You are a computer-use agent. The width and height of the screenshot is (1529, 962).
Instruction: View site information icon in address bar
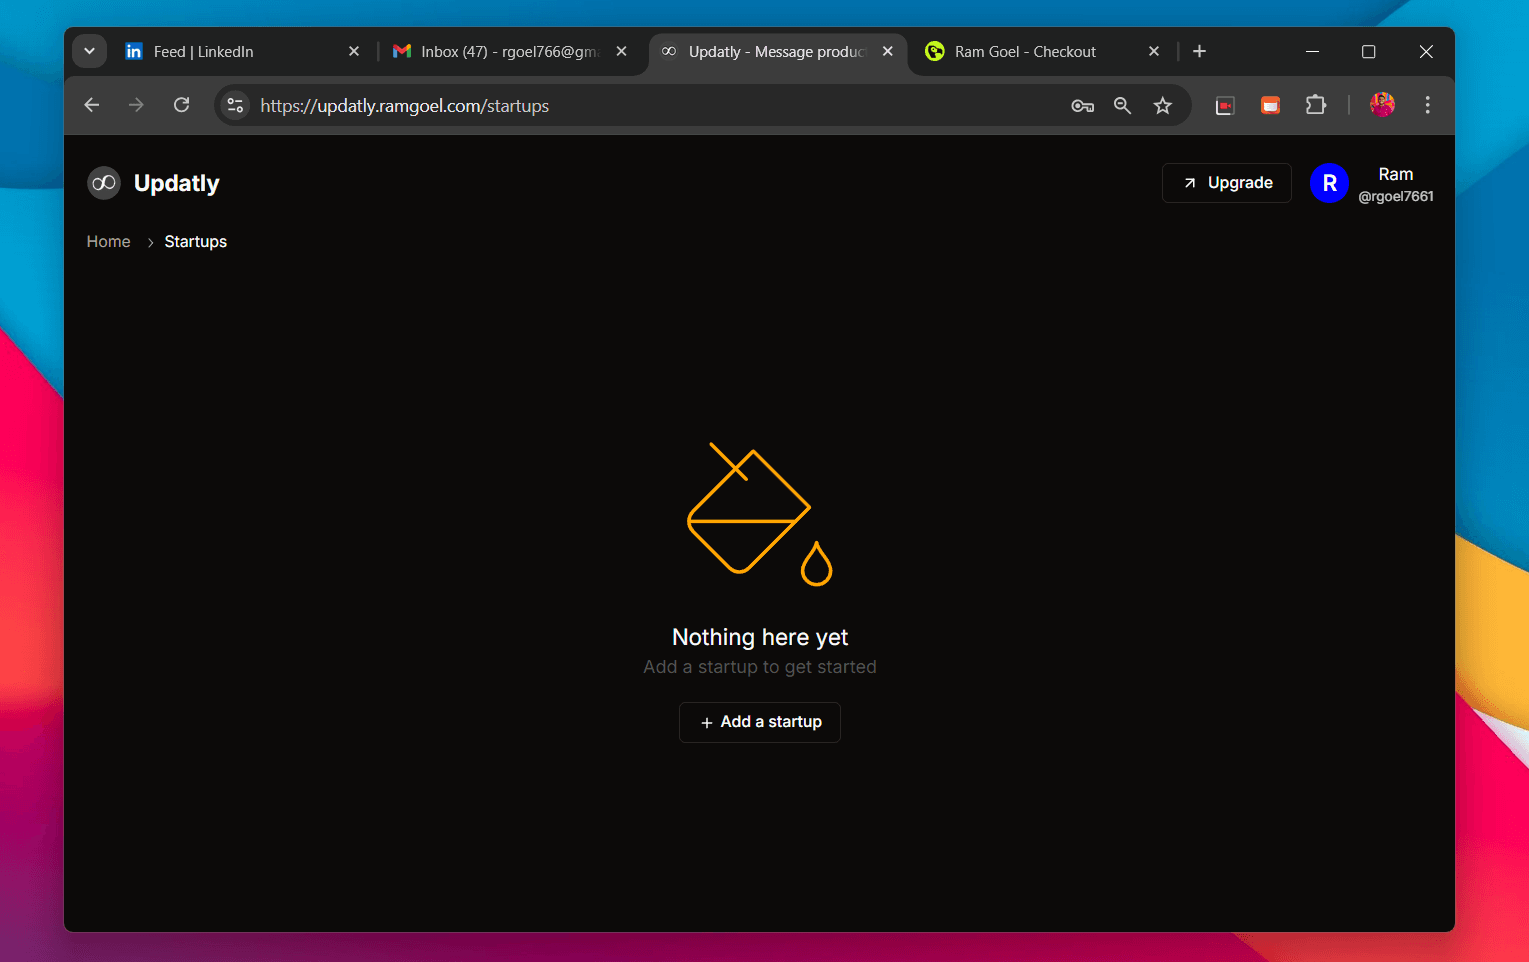pyautogui.click(x=235, y=105)
